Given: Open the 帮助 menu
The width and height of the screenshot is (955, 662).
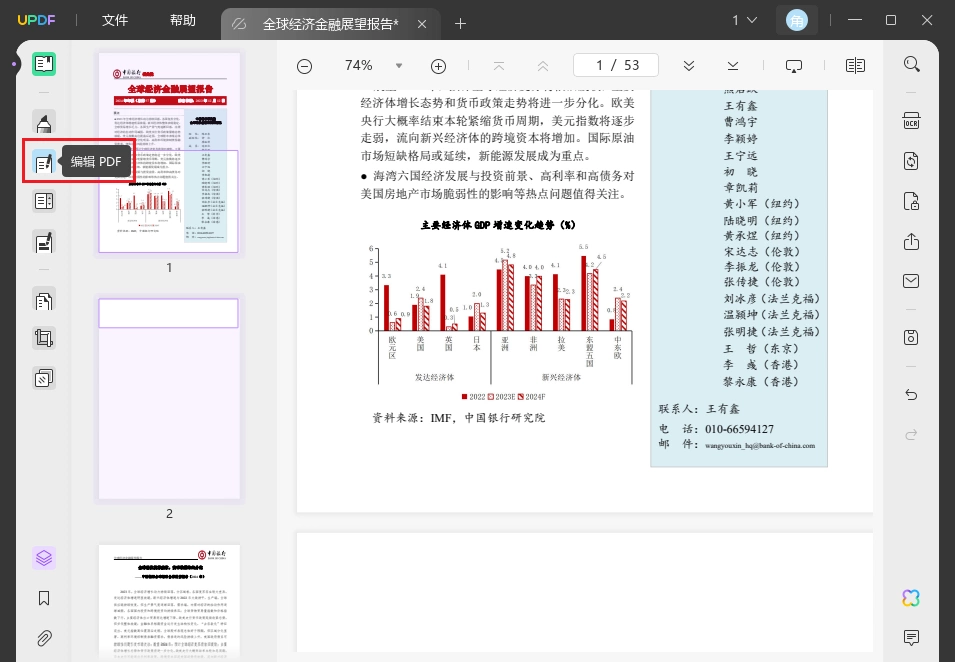Looking at the screenshot, I should (183, 20).
